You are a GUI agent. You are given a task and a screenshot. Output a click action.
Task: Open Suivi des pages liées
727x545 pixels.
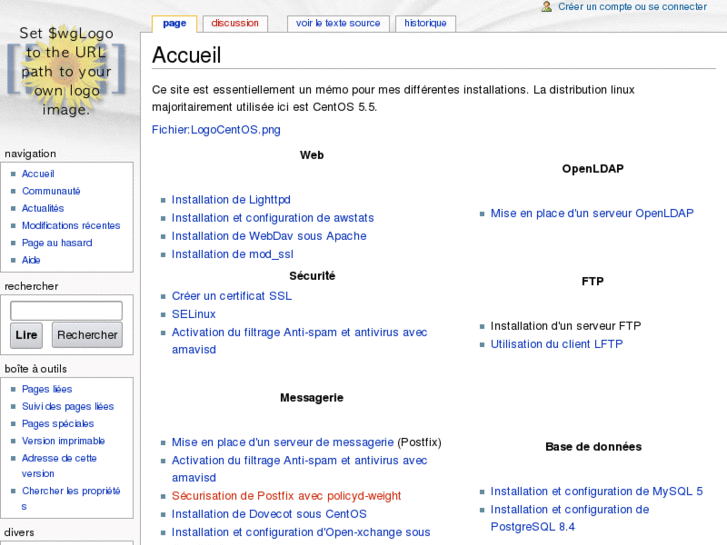click(x=68, y=406)
